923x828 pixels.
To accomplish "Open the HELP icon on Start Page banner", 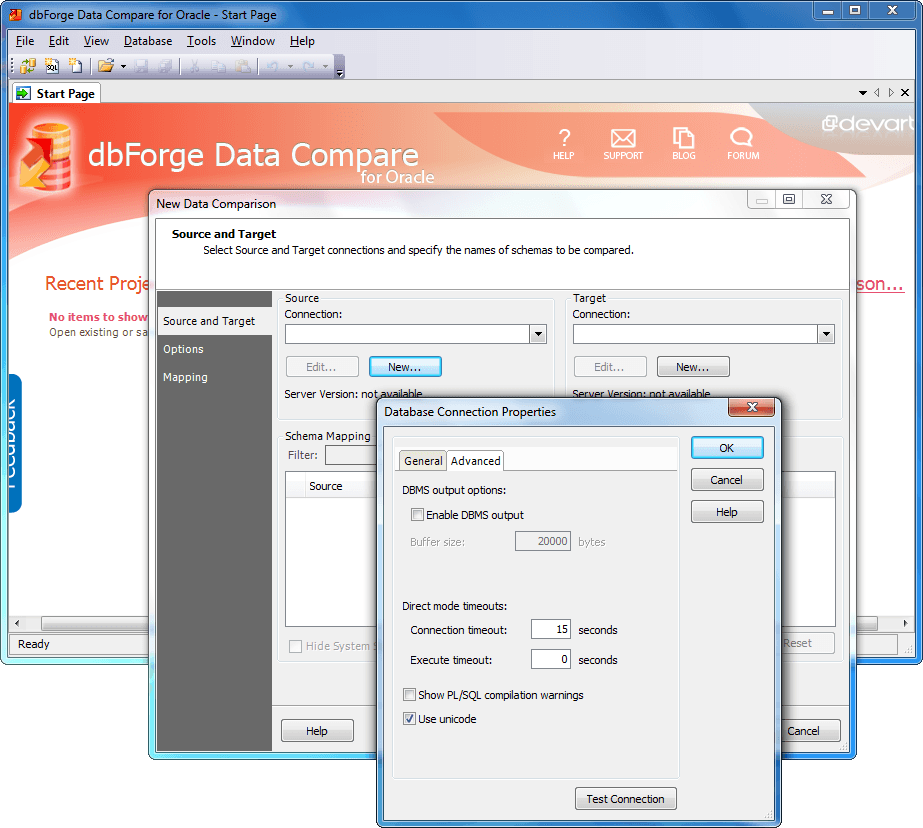I will [563, 144].
